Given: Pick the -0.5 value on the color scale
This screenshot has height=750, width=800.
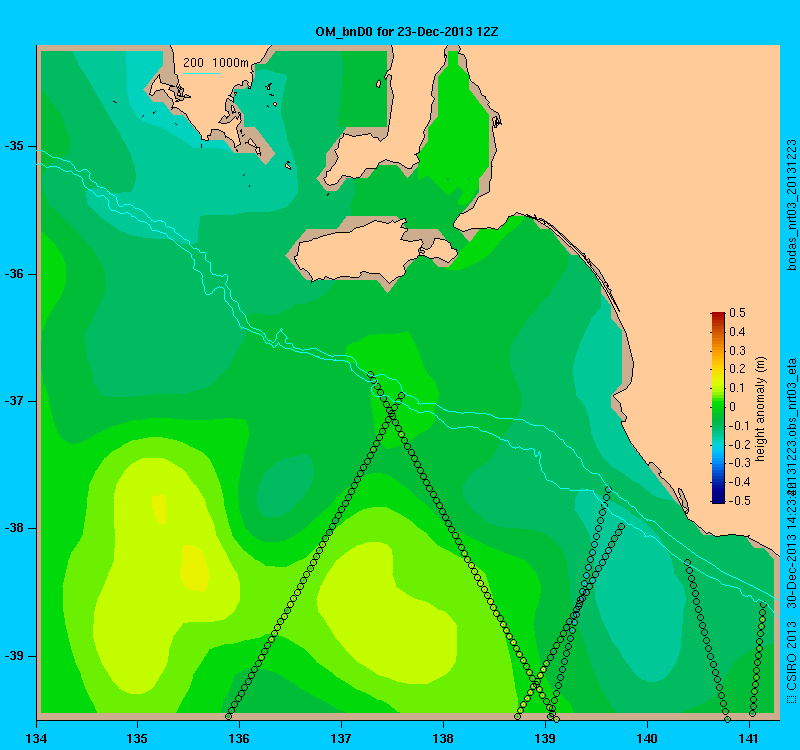Looking at the screenshot, I should [738, 501].
